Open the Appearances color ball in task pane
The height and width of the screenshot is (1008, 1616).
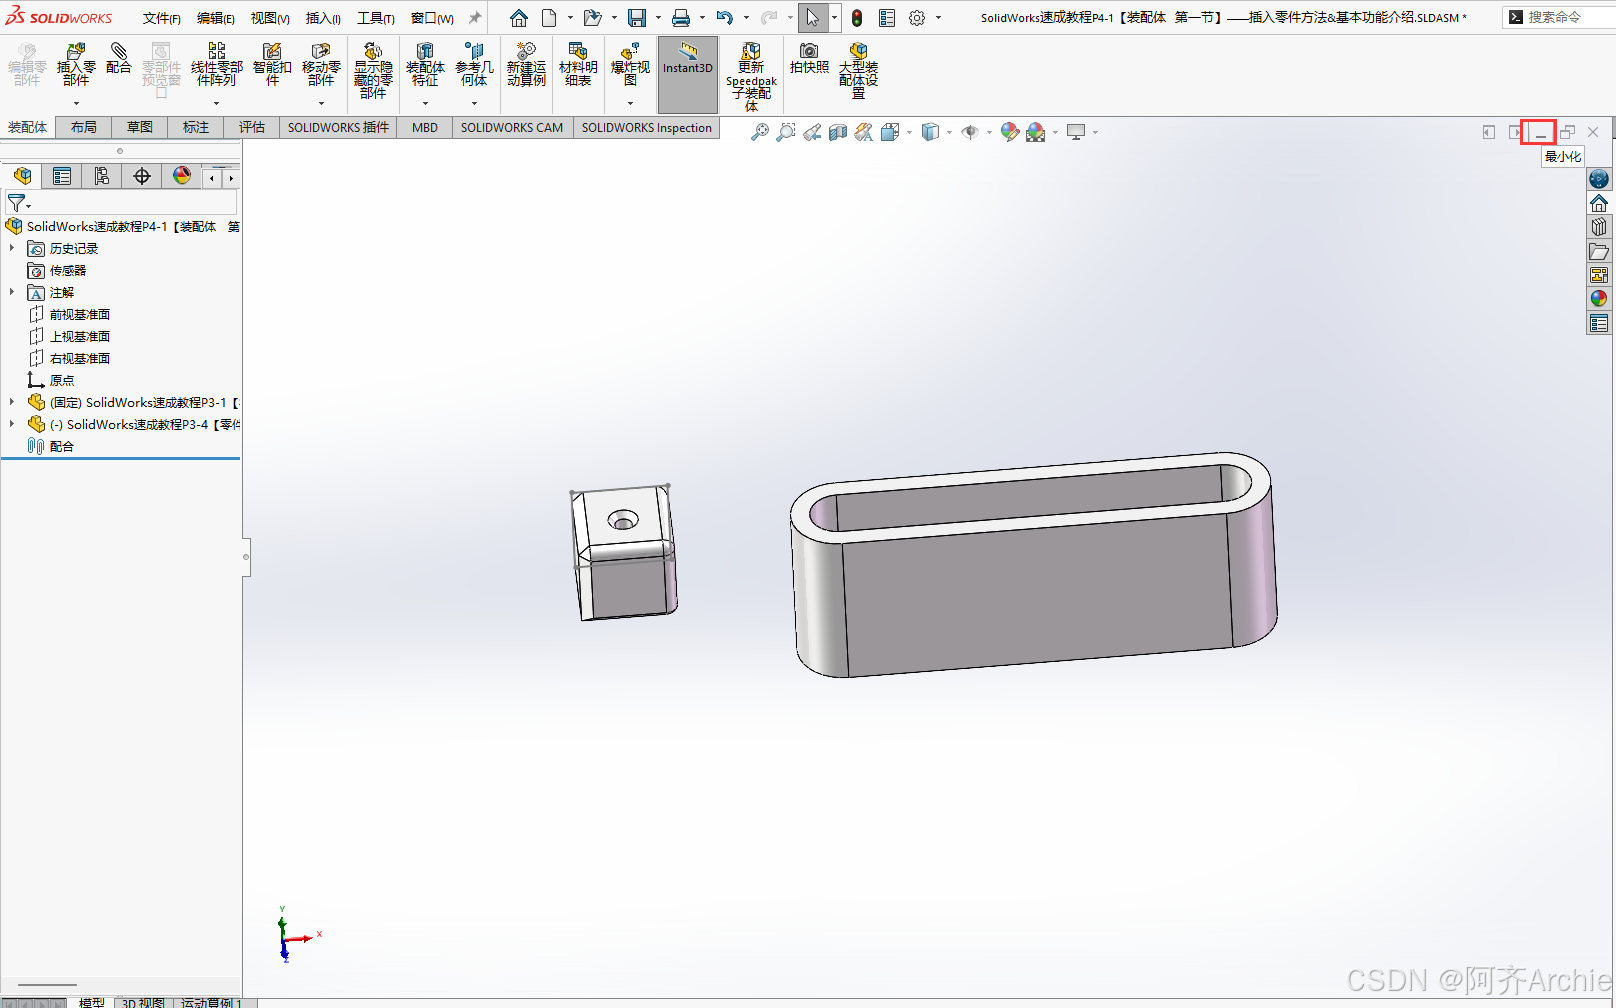pyautogui.click(x=1599, y=299)
